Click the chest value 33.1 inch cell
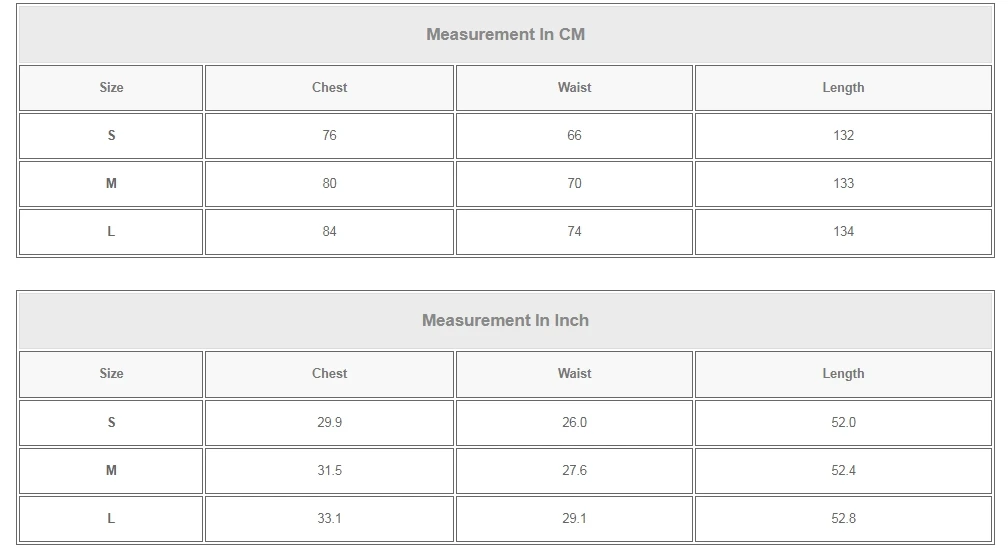 tap(329, 519)
